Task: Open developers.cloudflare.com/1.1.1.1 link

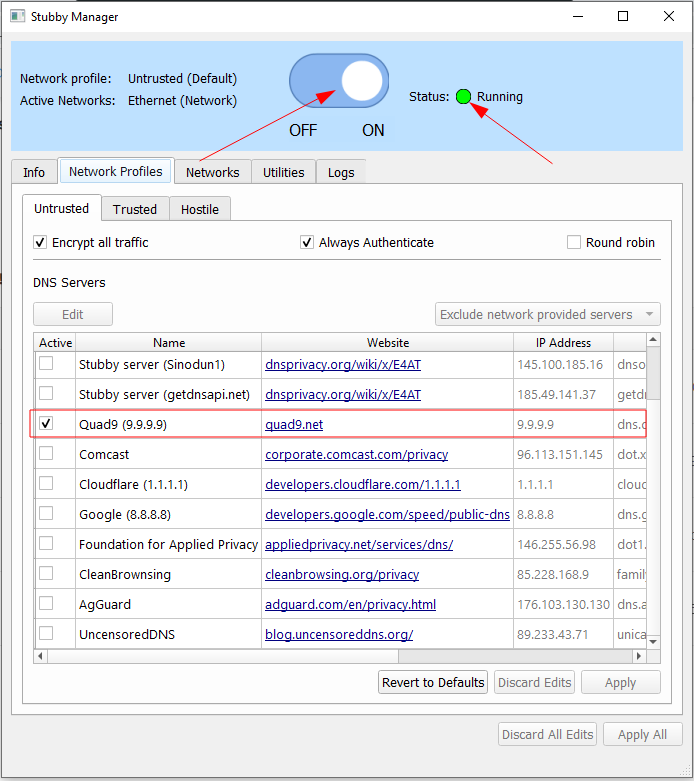Action: (363, 484)
